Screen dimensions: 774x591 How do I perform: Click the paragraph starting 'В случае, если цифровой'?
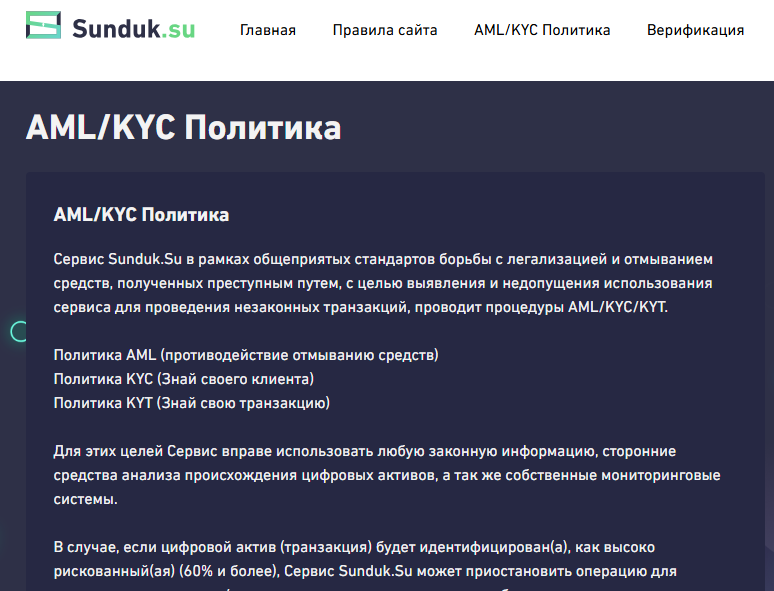365,565
